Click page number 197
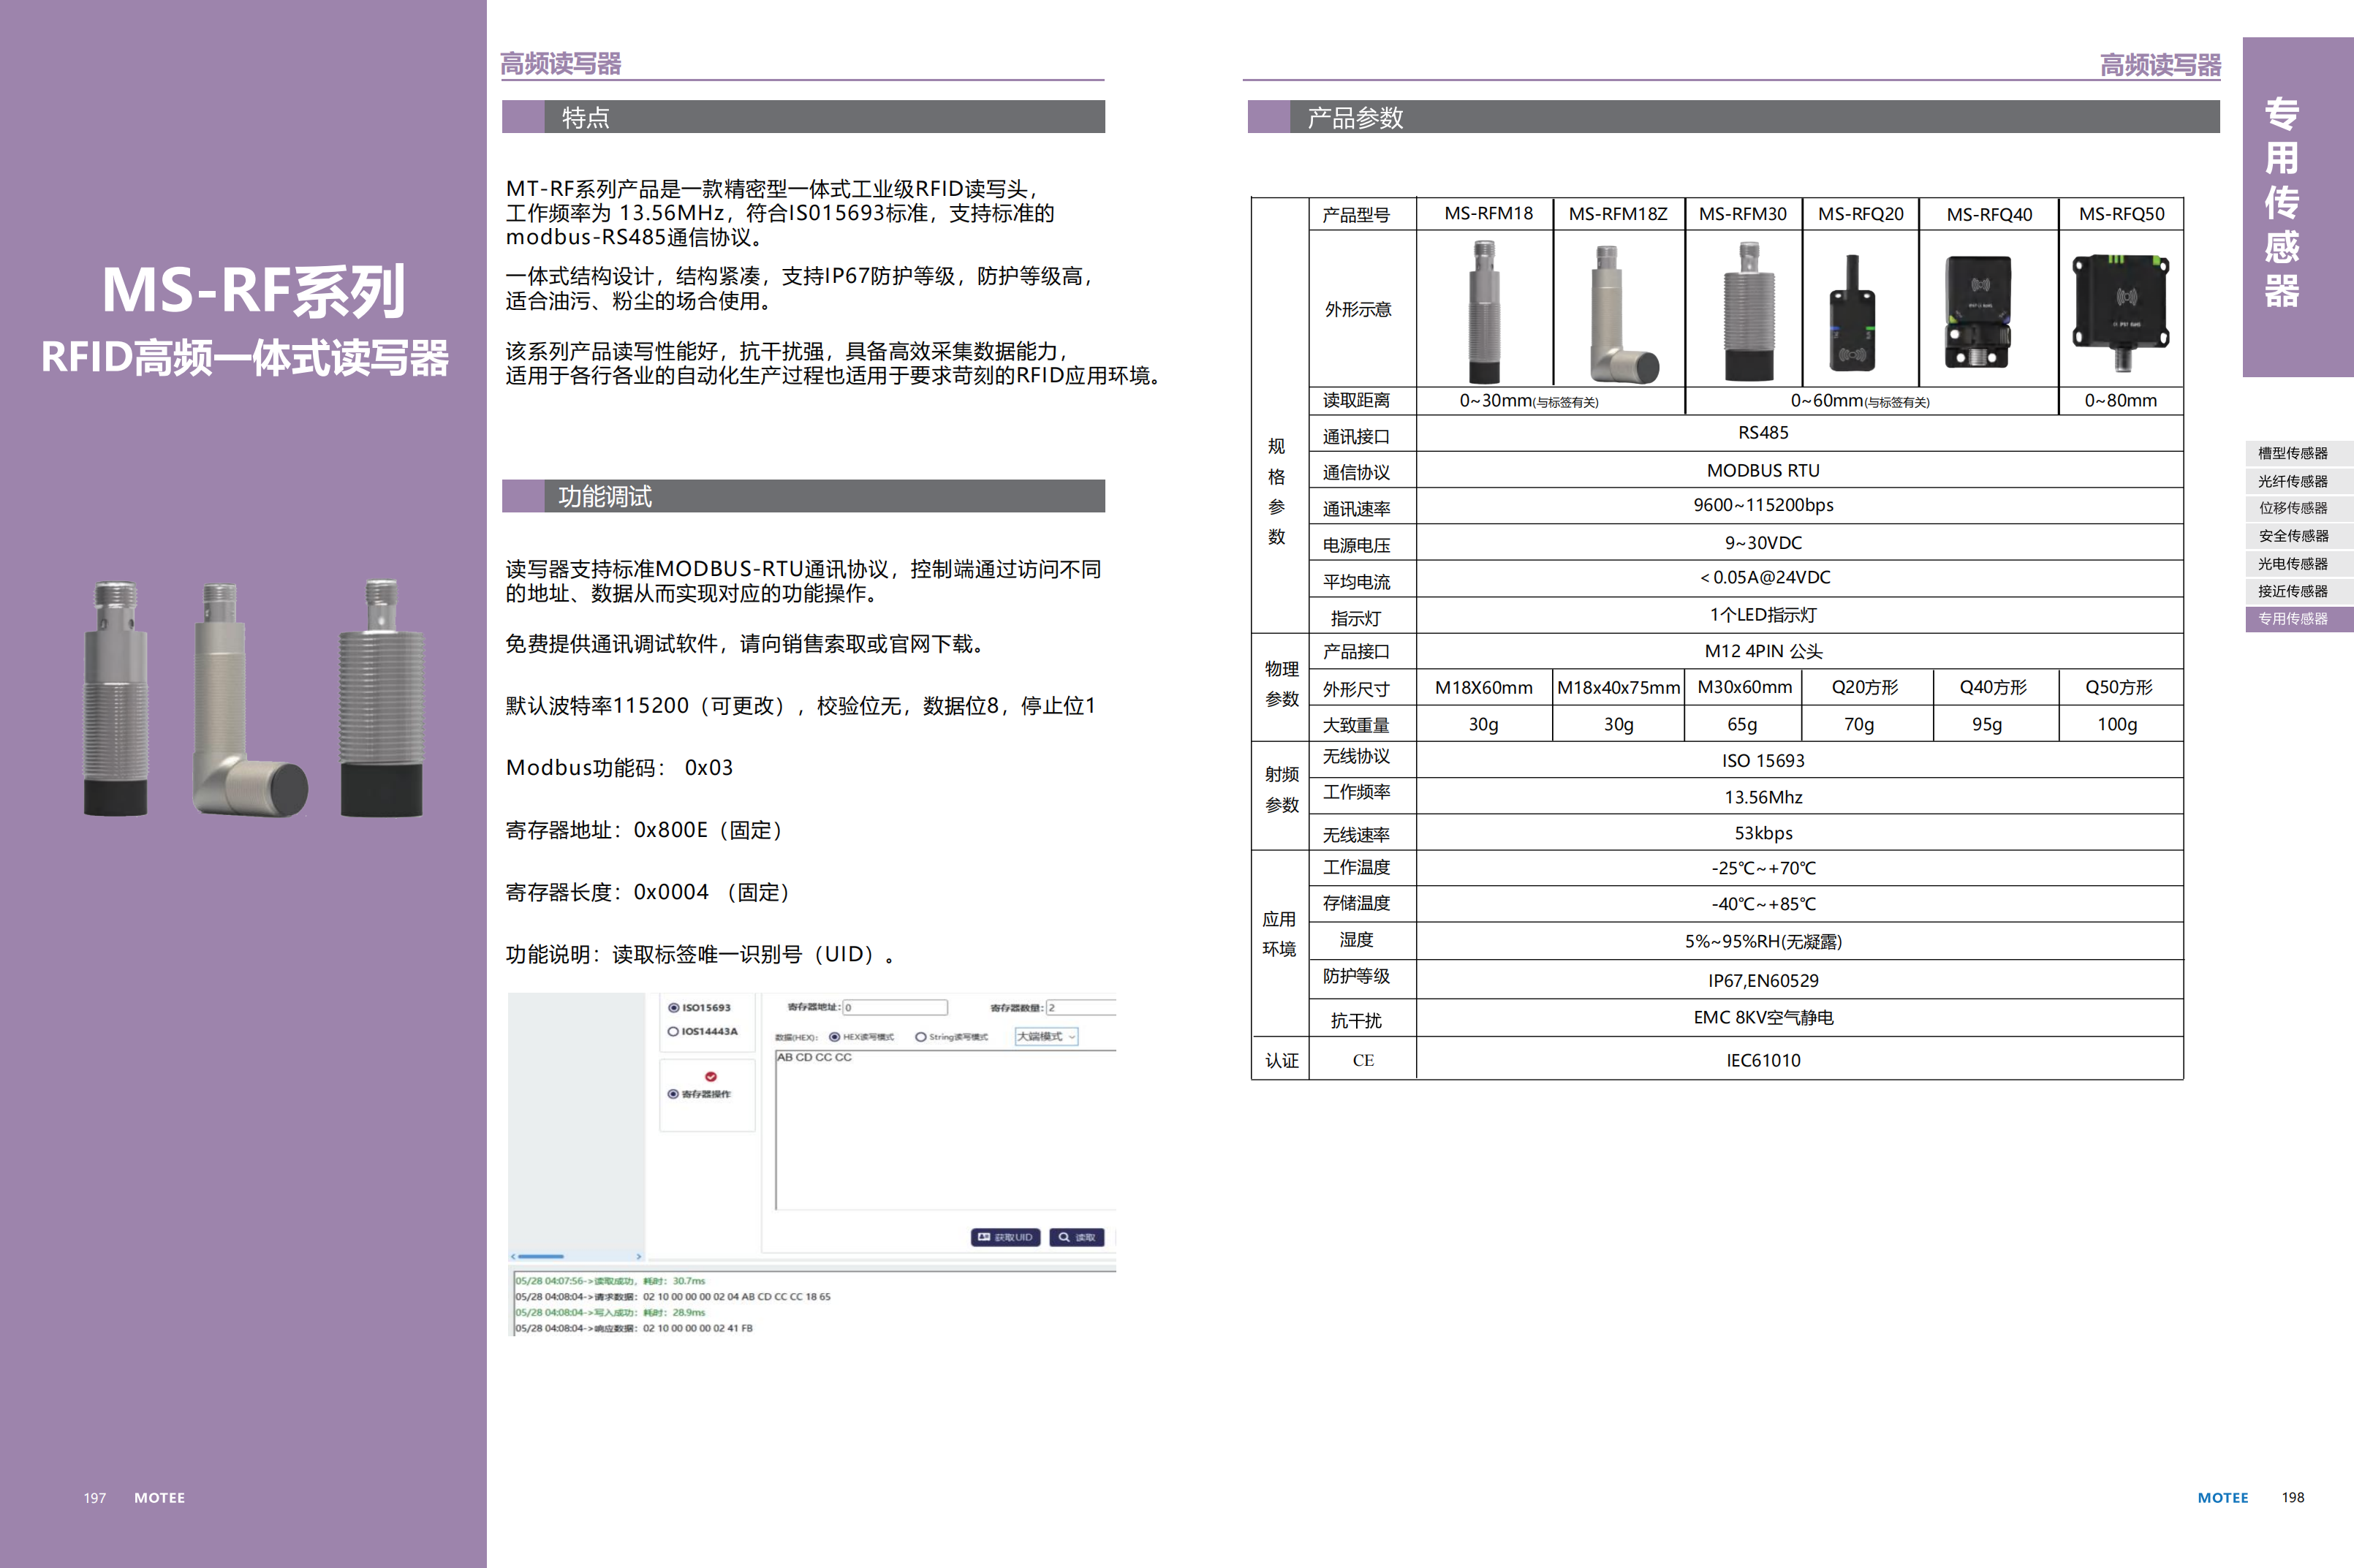The height and width of the screenshot is (1568, 2354). [x=95, y=1498]
